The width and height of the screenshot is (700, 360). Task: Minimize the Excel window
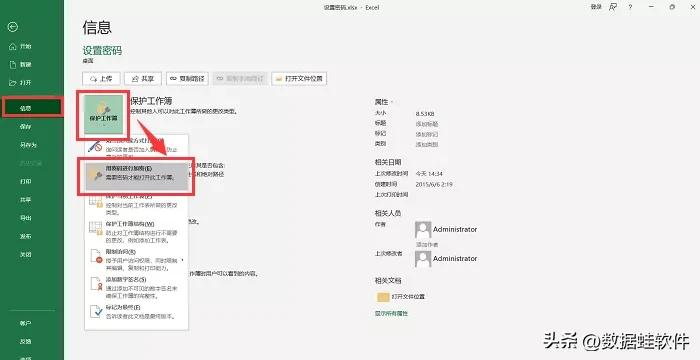click(652, 7)
